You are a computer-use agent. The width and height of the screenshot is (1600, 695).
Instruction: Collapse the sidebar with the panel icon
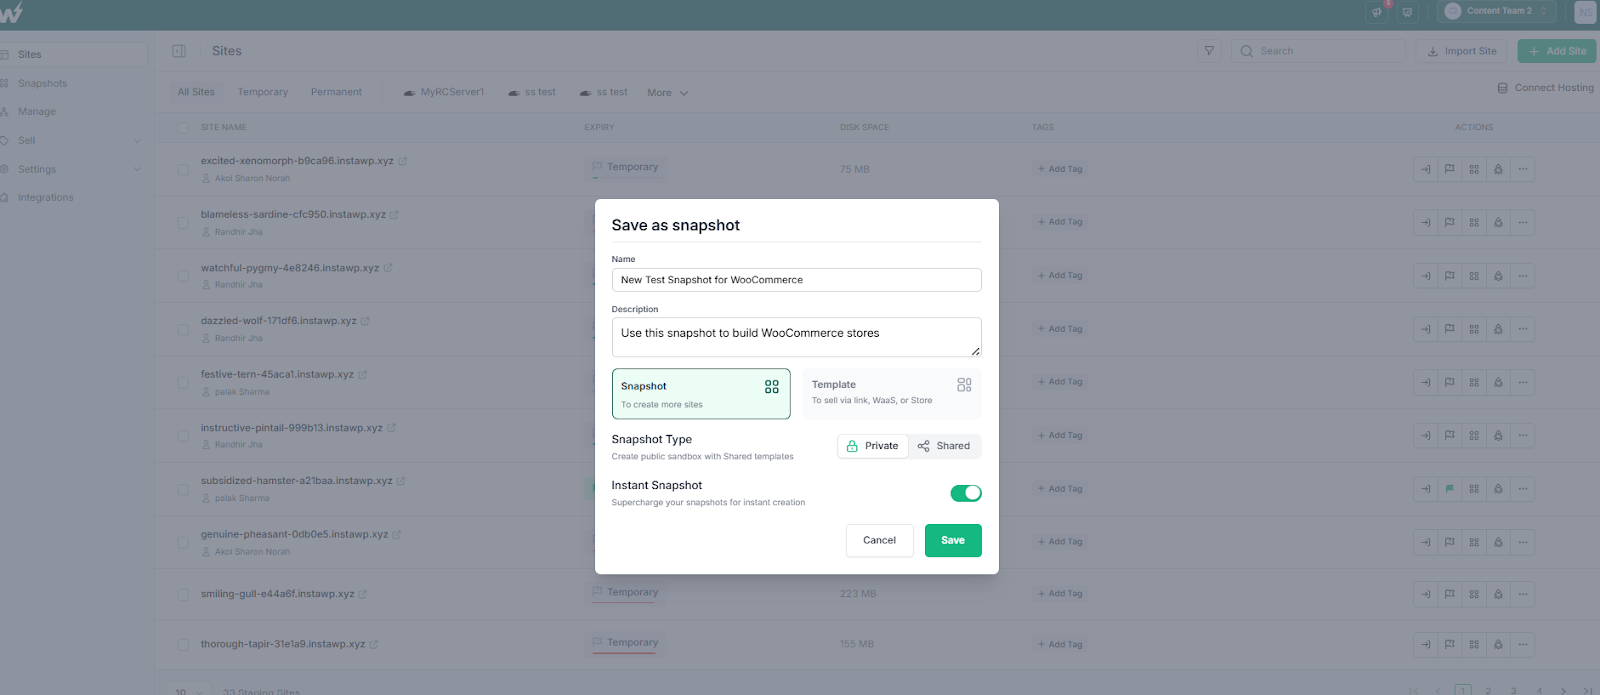tap(179, 51)
